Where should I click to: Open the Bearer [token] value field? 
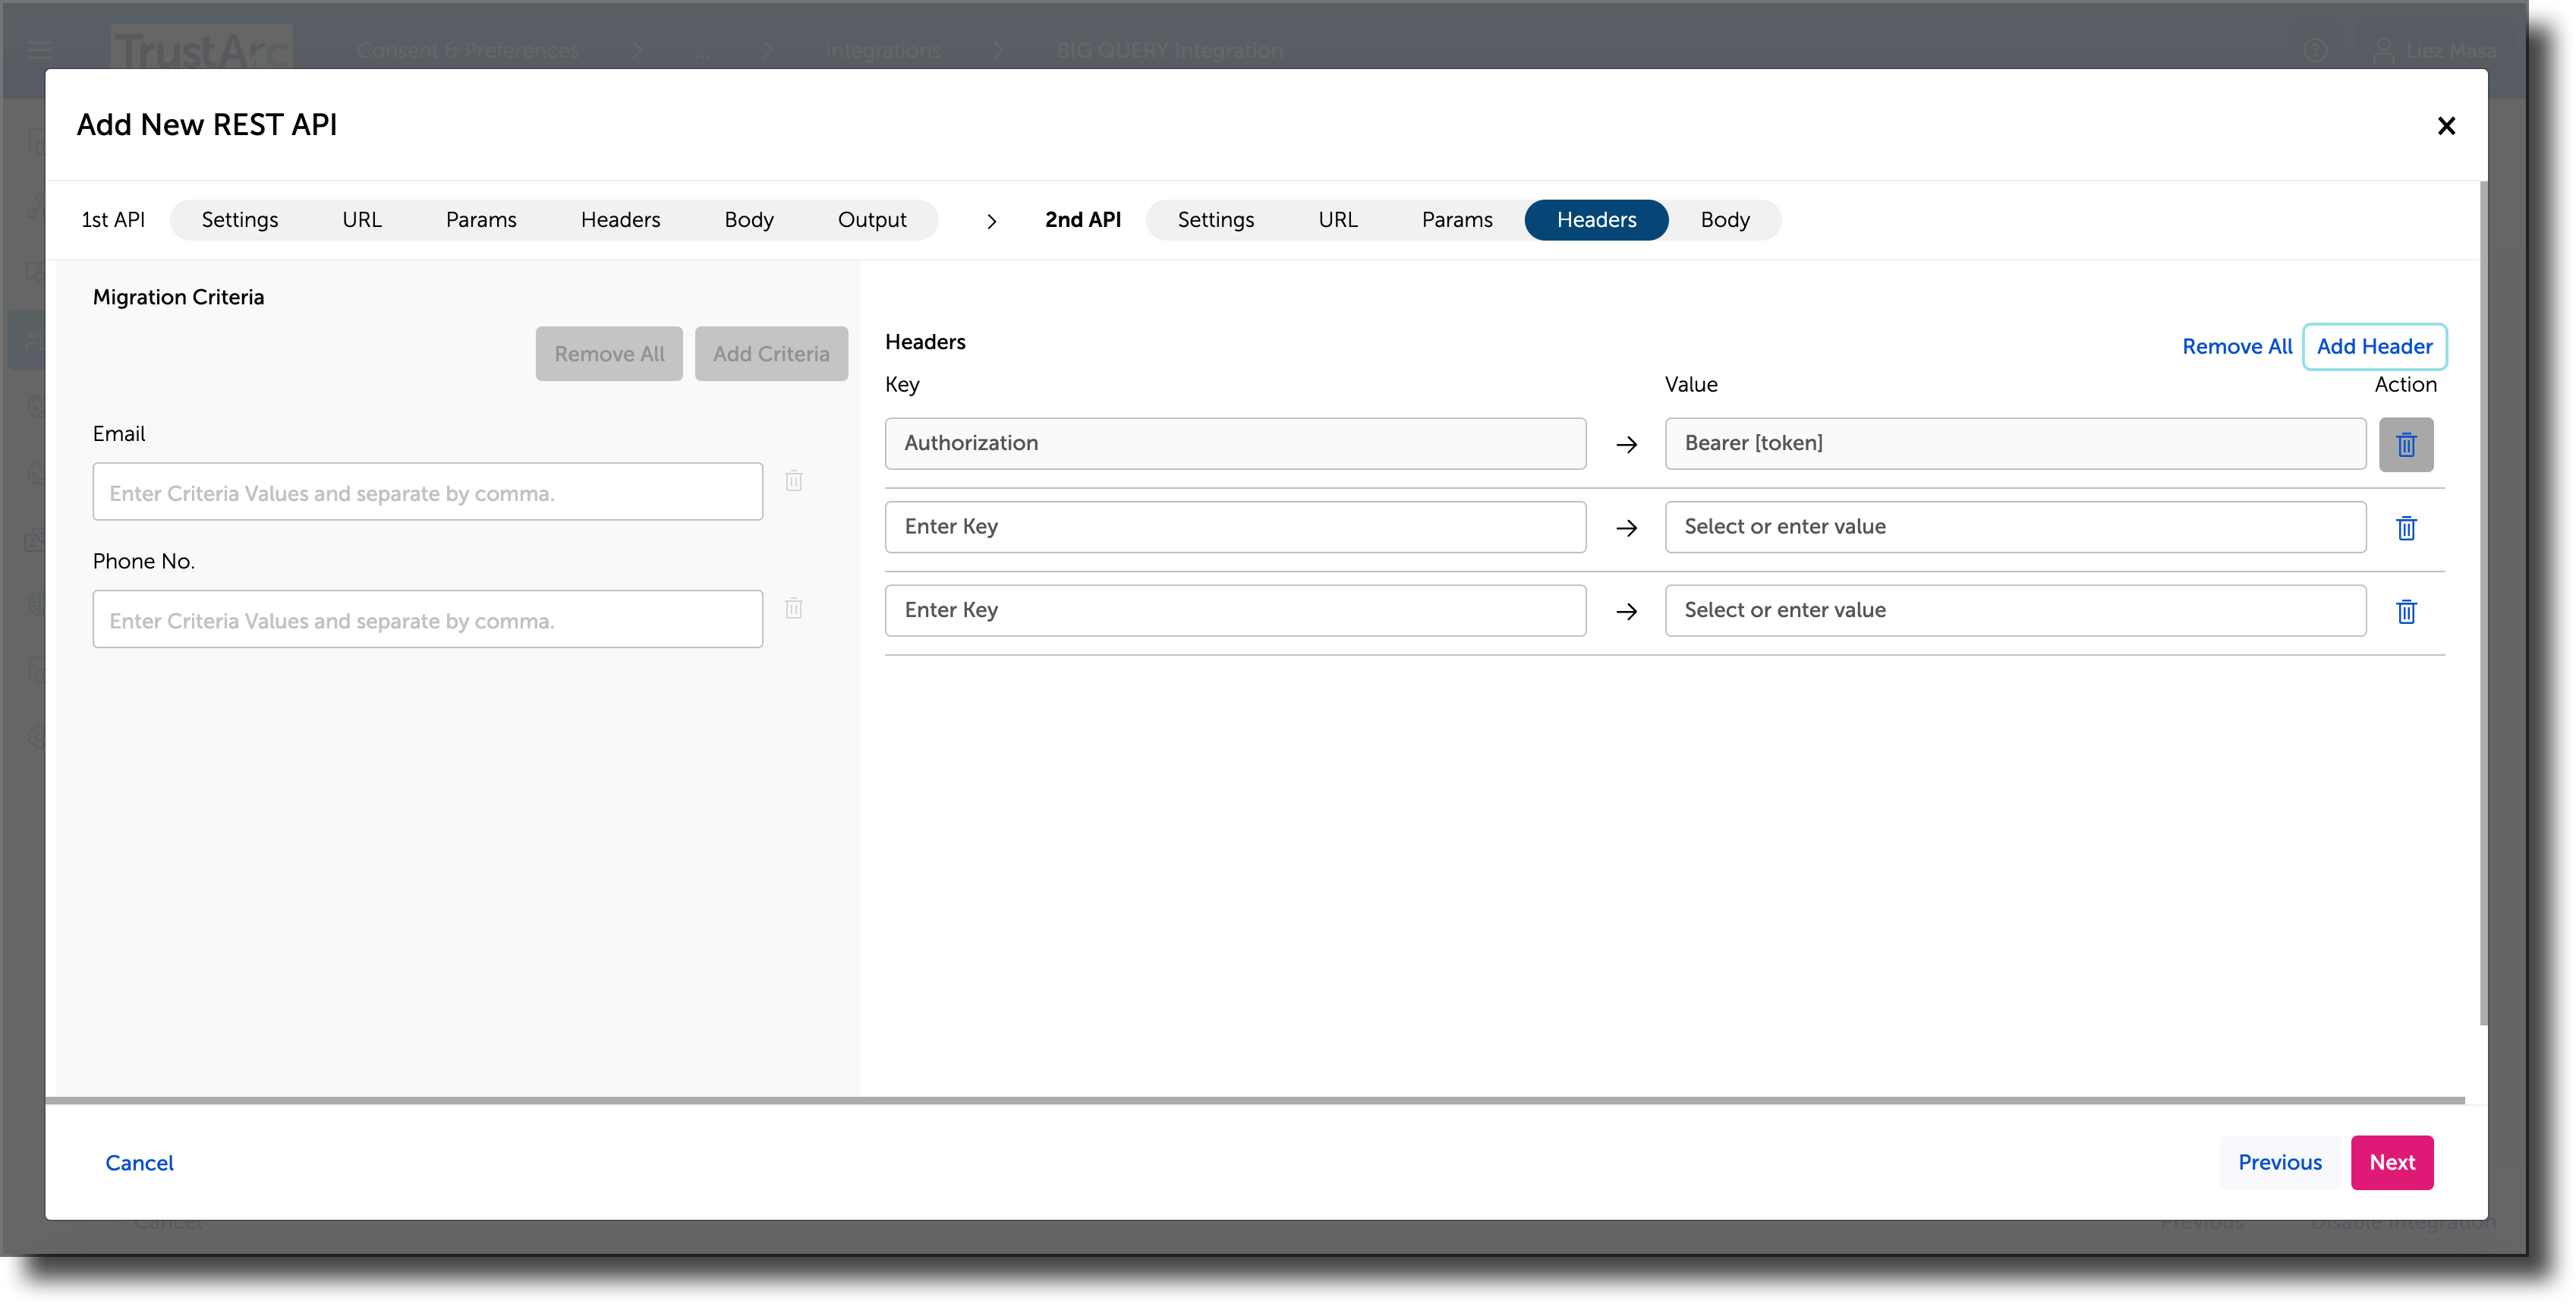click(x=2015, y=444)
